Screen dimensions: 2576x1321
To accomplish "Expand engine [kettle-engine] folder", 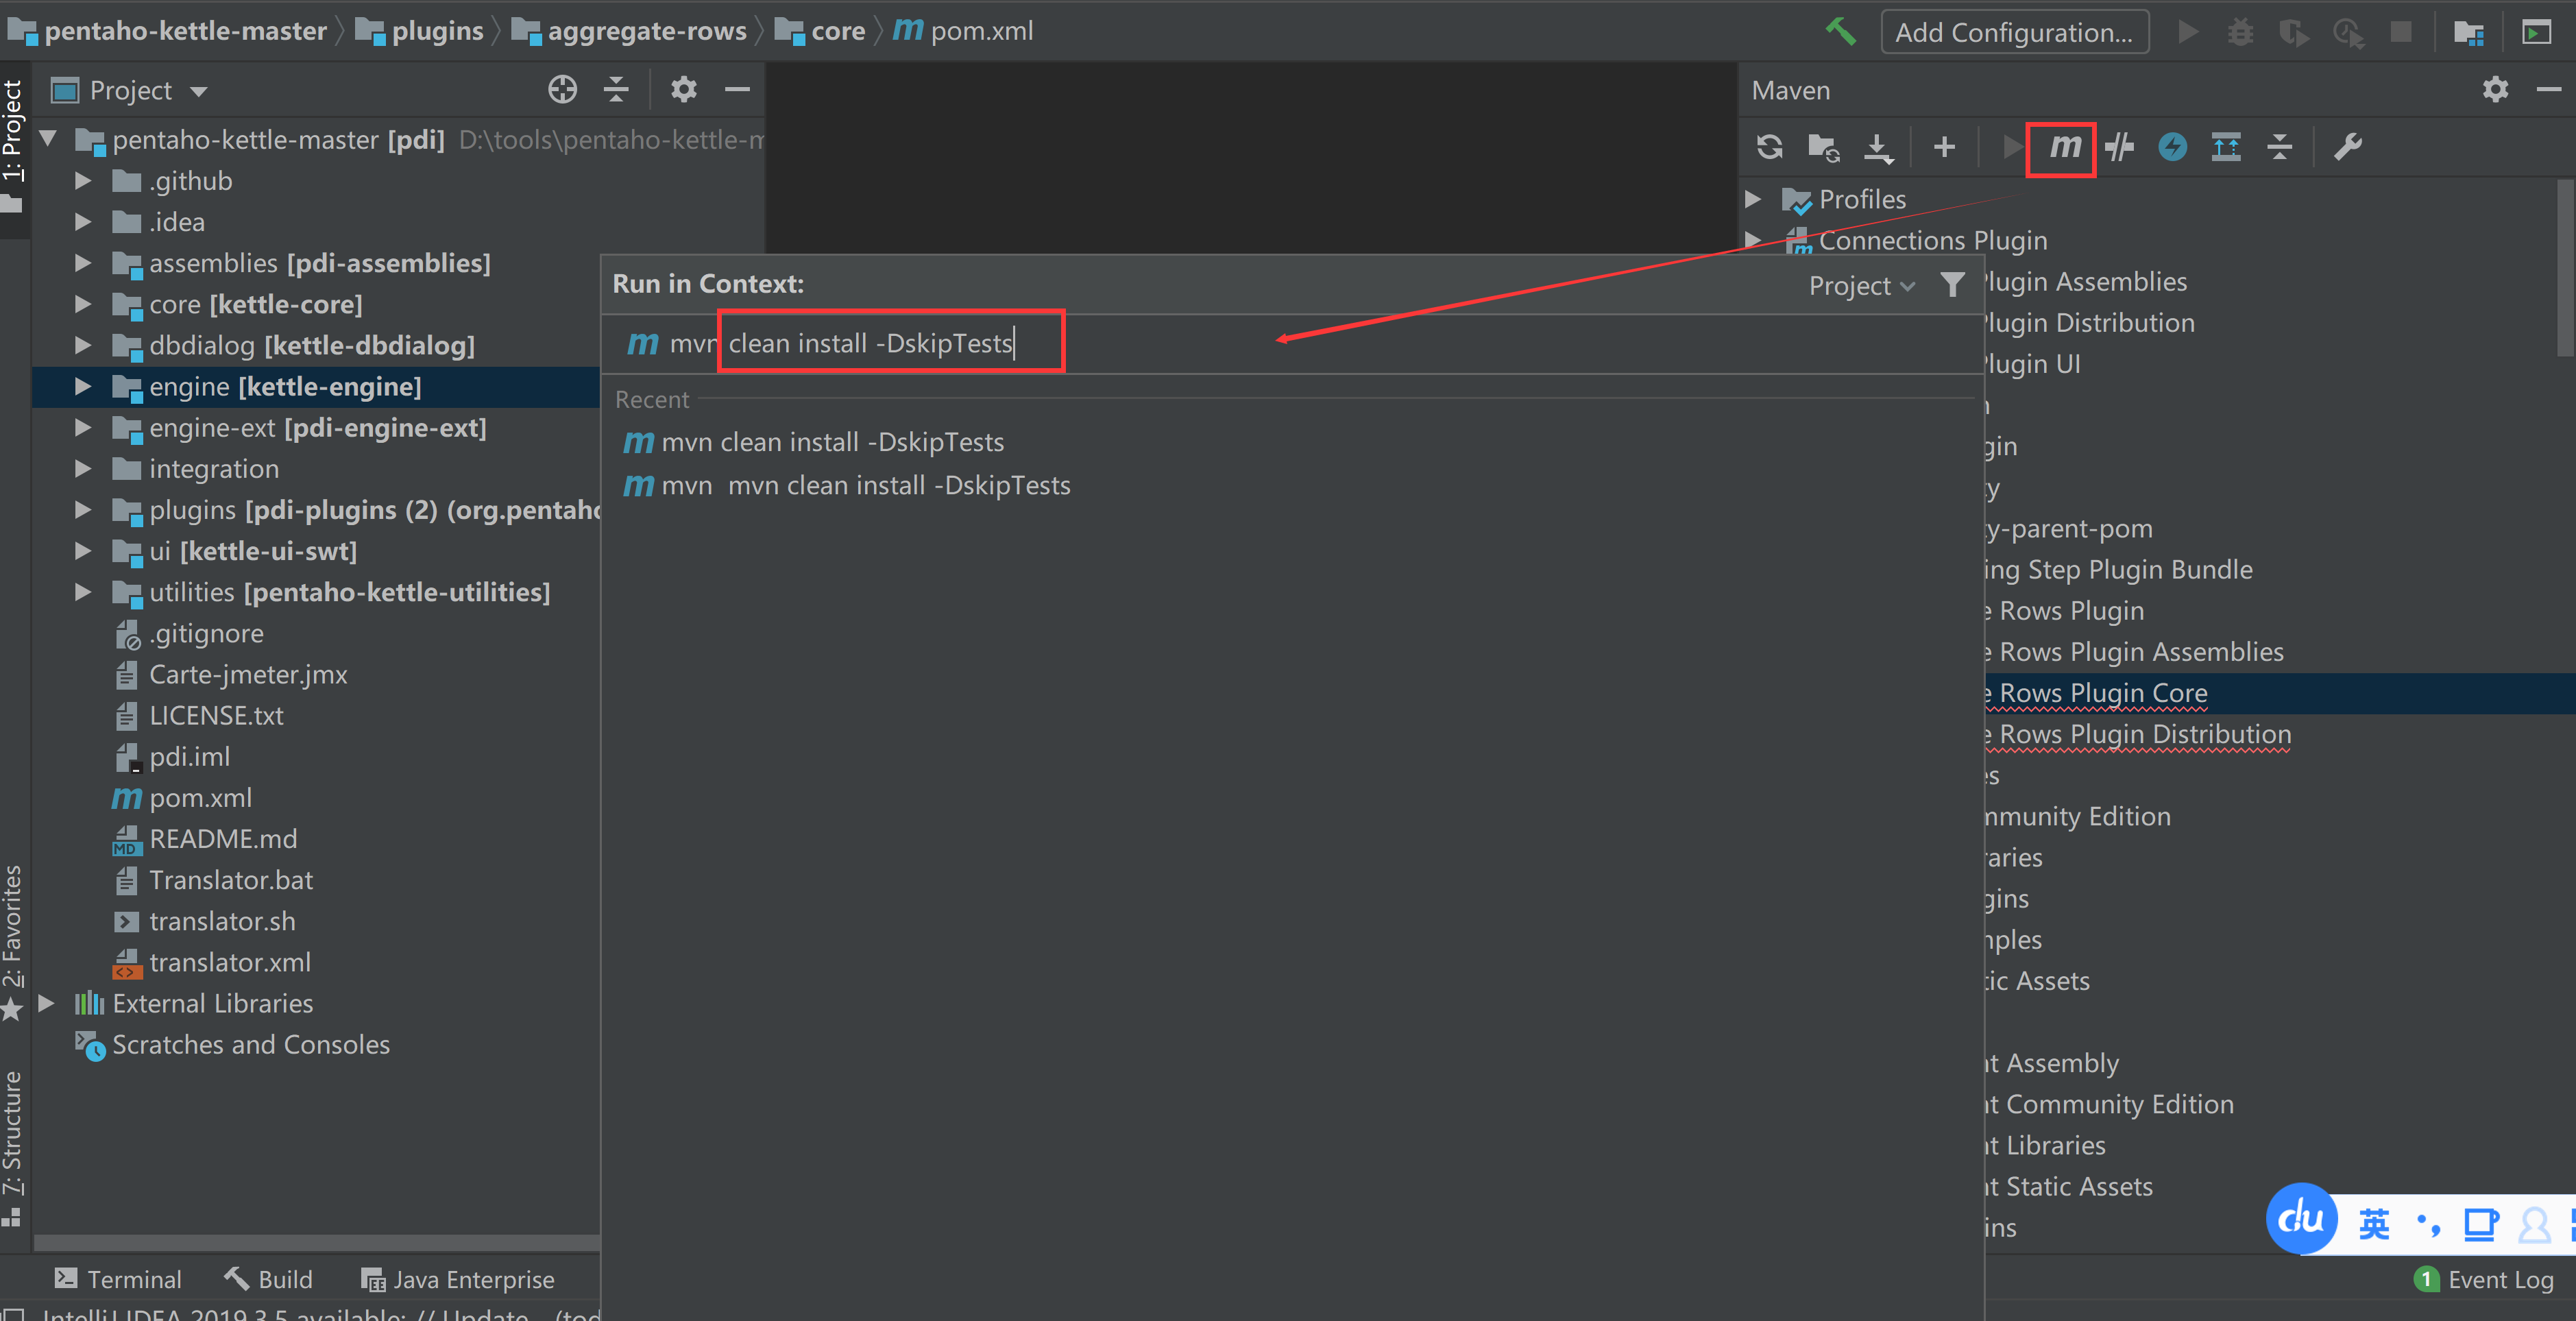I will (83, 387).
